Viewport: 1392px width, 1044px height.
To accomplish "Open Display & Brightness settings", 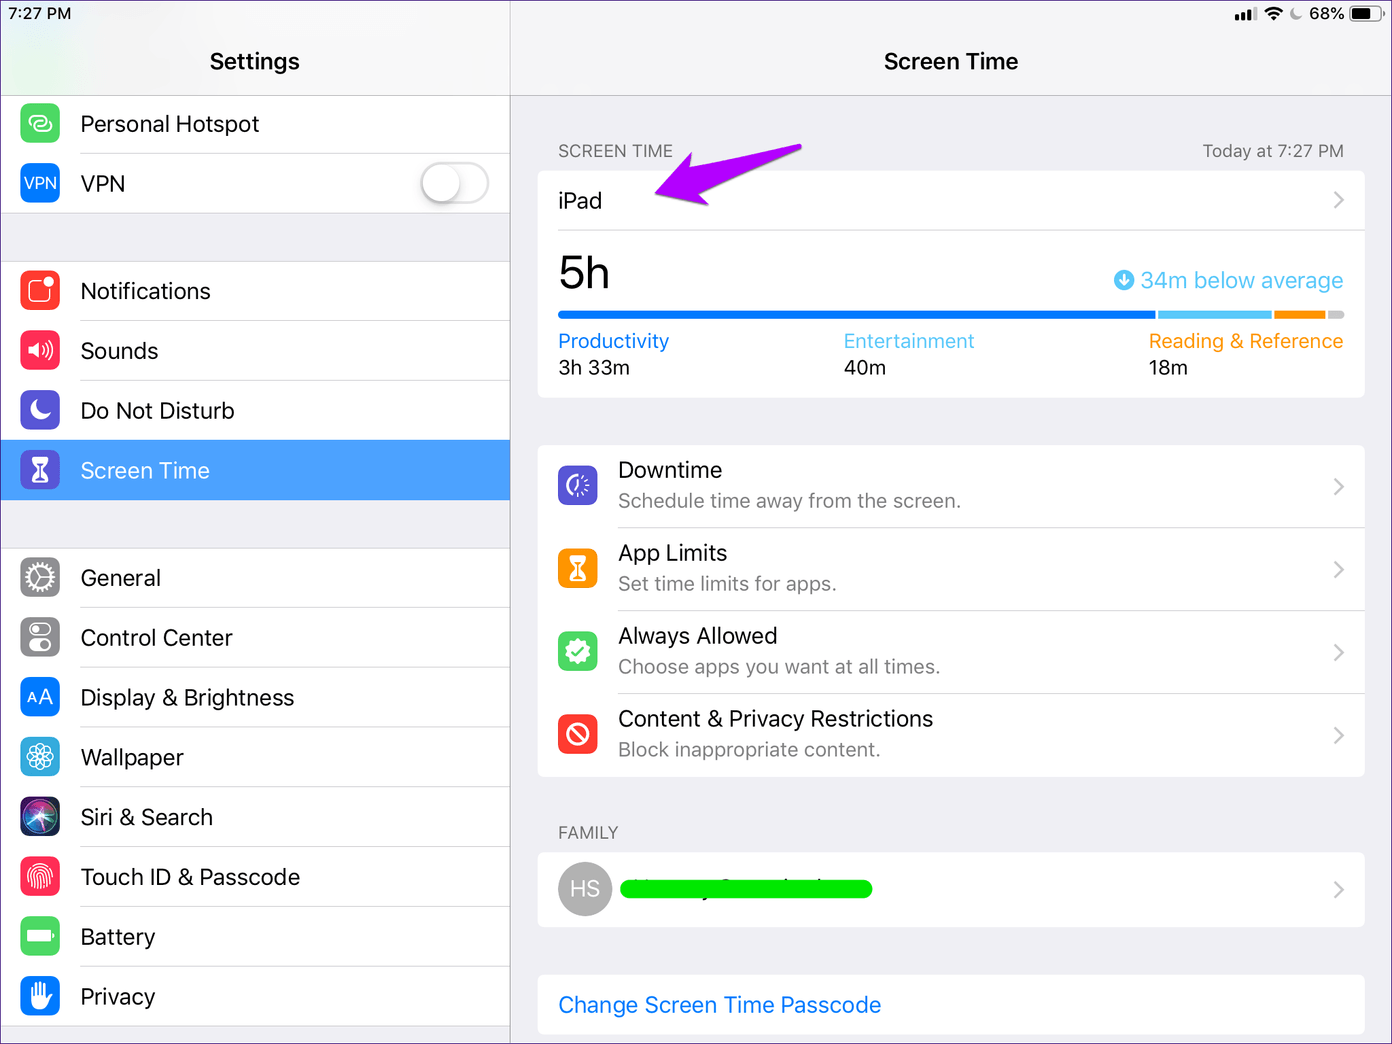I will tap(187, 698).
